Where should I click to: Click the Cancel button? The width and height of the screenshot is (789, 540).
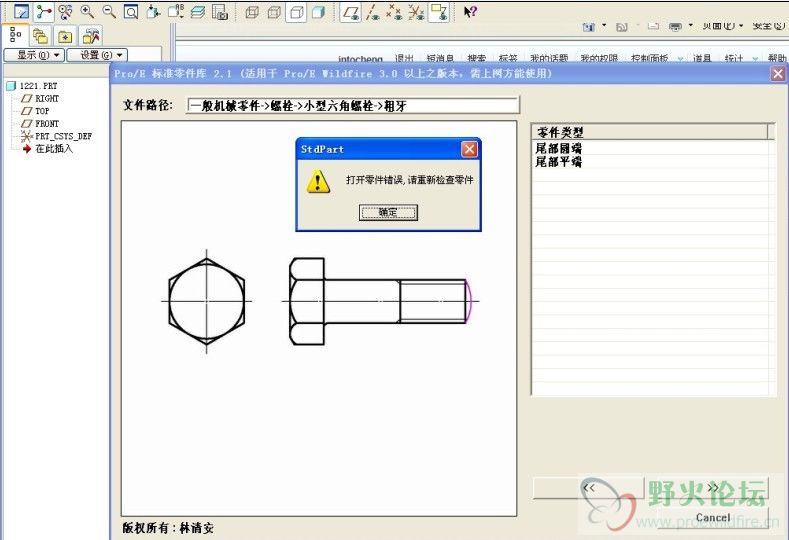point(713,517)
